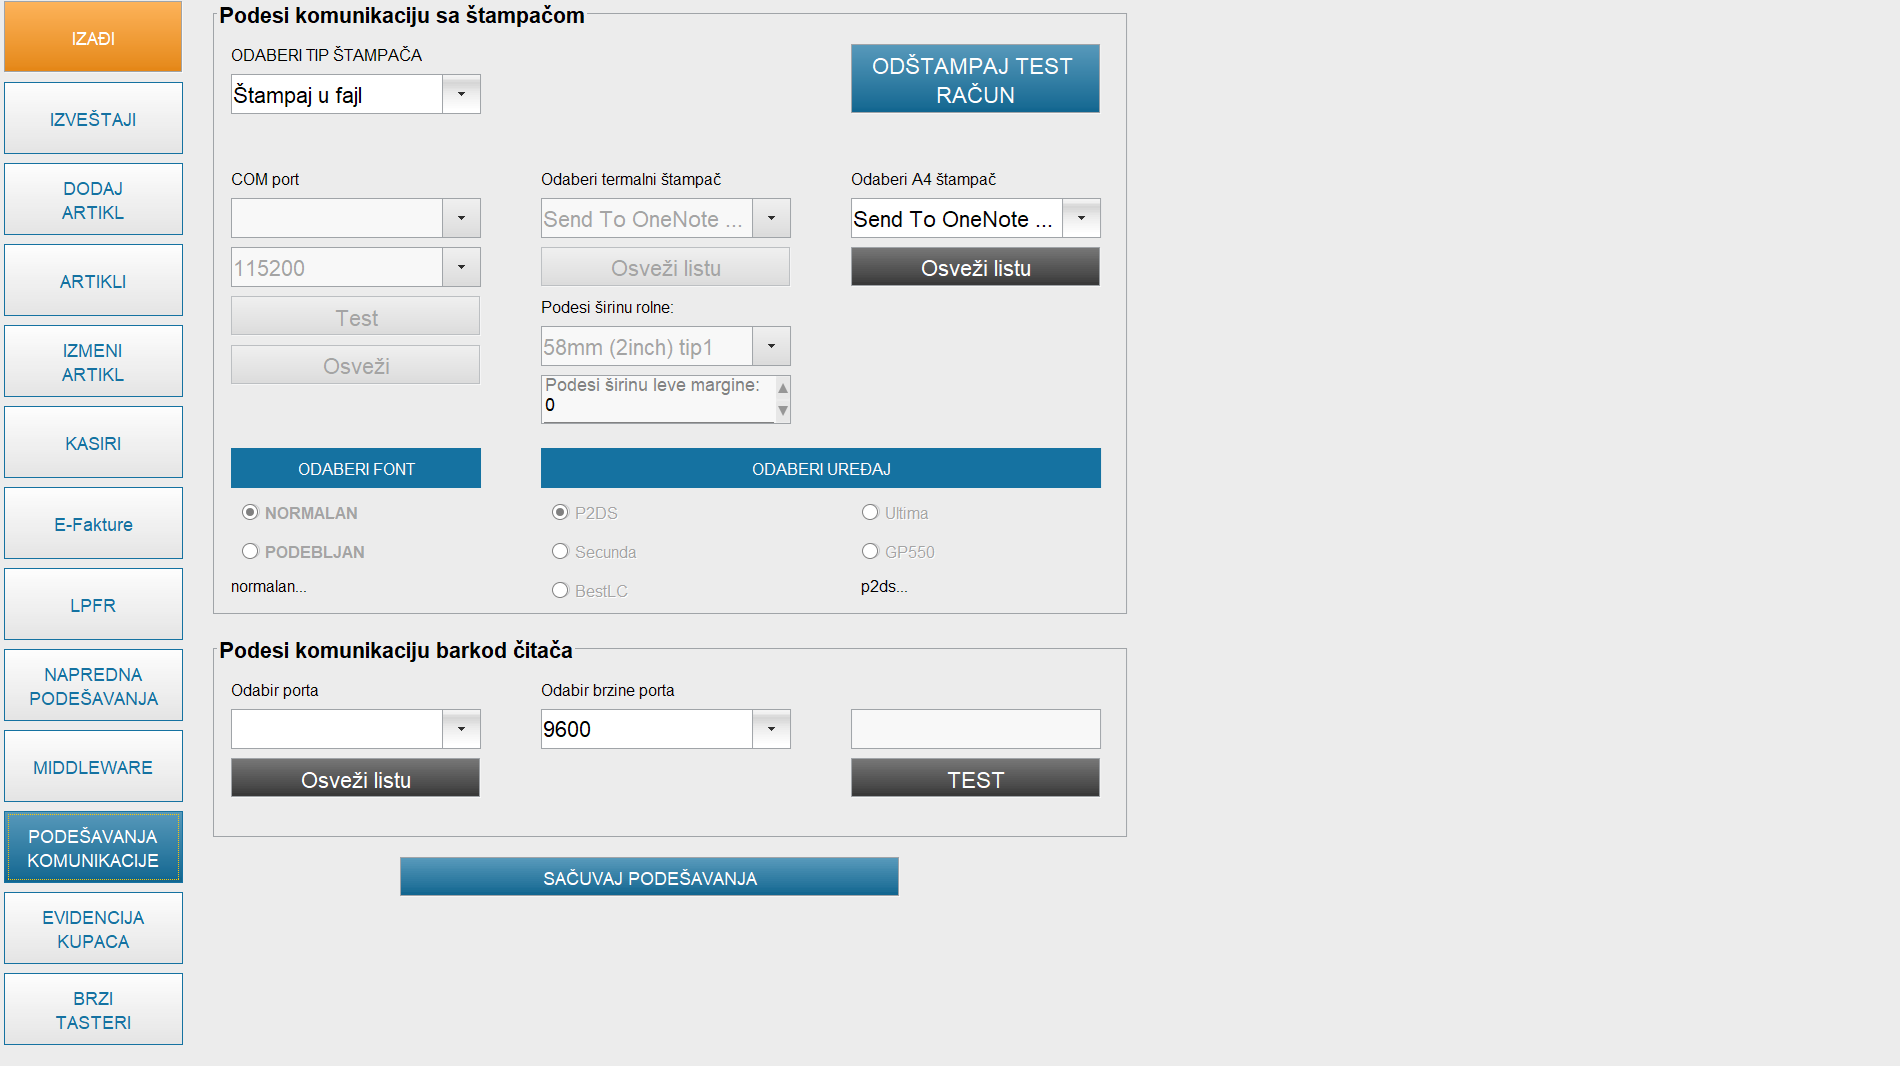Open NAPREDNA PODEŠAVANJA menu item
This screenshot has width=1900, height=1066.
coord(93,686)
